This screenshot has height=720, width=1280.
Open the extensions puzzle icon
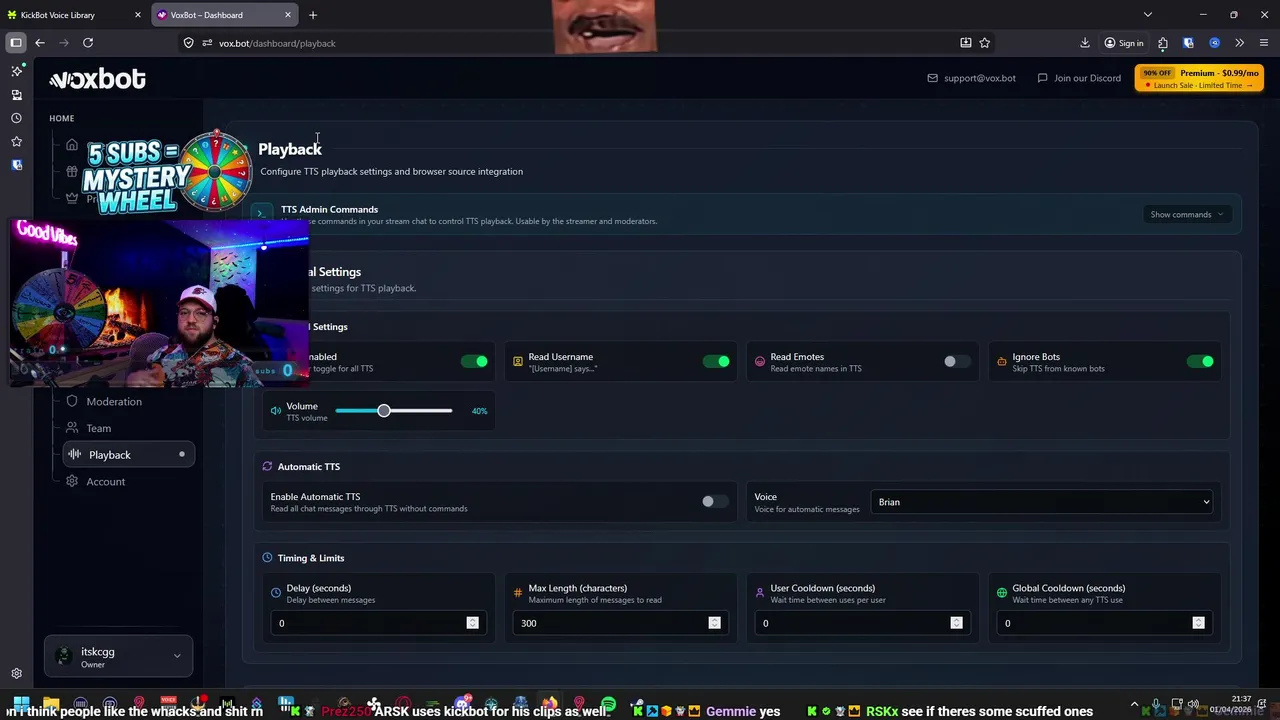[1163, 43]
